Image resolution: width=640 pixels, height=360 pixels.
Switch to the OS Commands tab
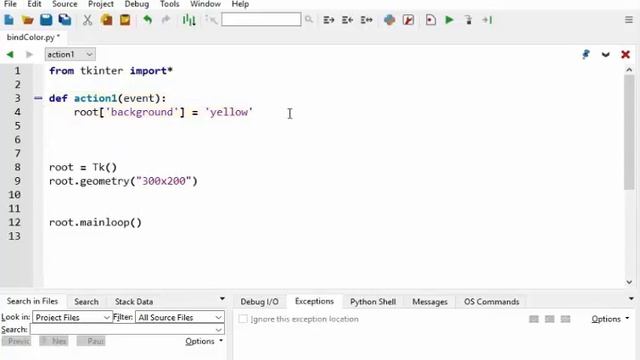[491, 302]
